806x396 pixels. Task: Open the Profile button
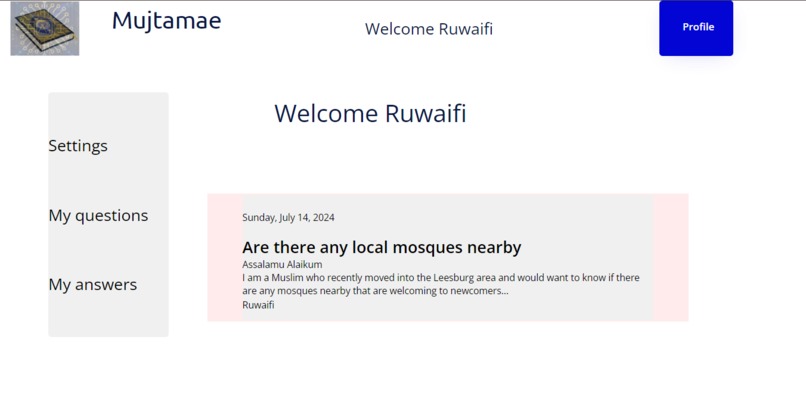click(x=696, y=28)
